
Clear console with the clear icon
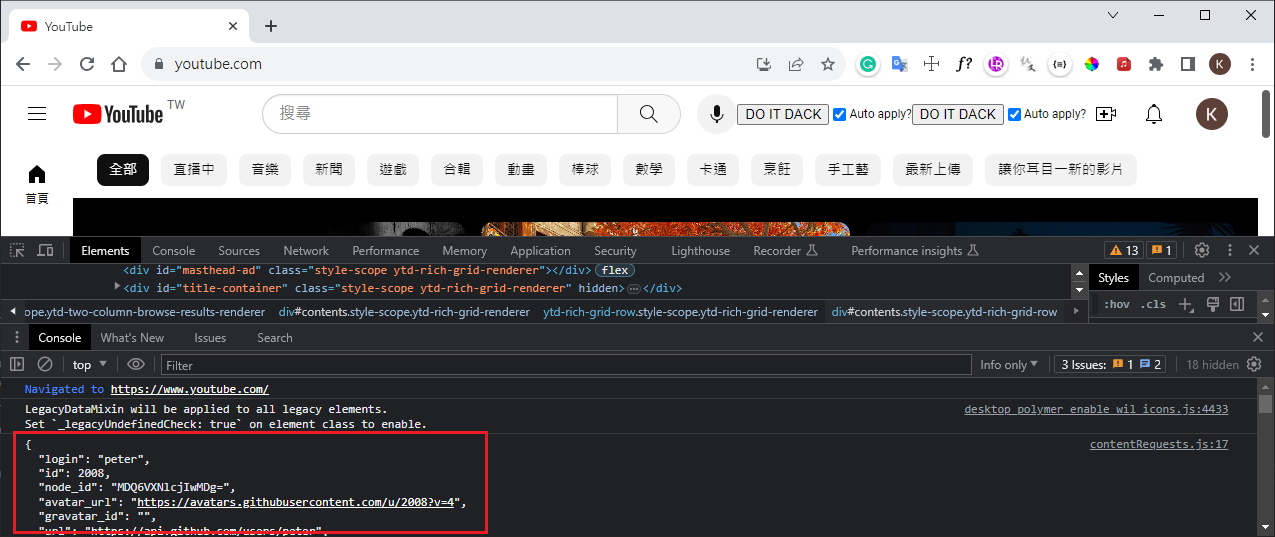(x=45, y=365)
